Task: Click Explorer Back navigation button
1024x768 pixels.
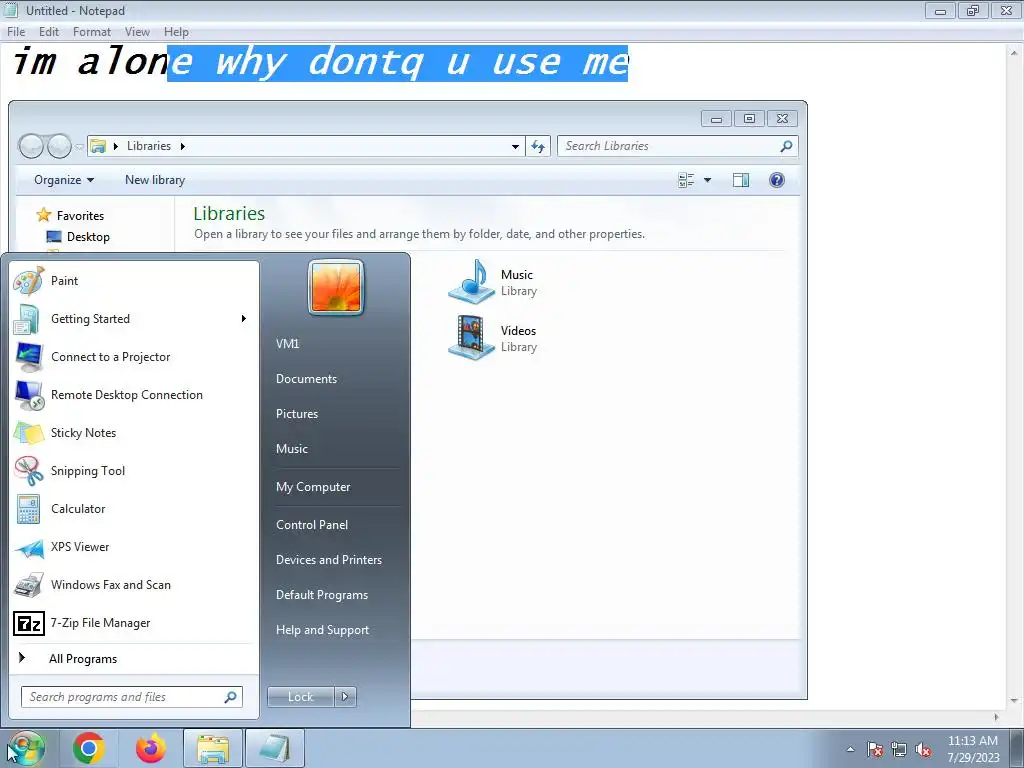Action: [31, 147]
